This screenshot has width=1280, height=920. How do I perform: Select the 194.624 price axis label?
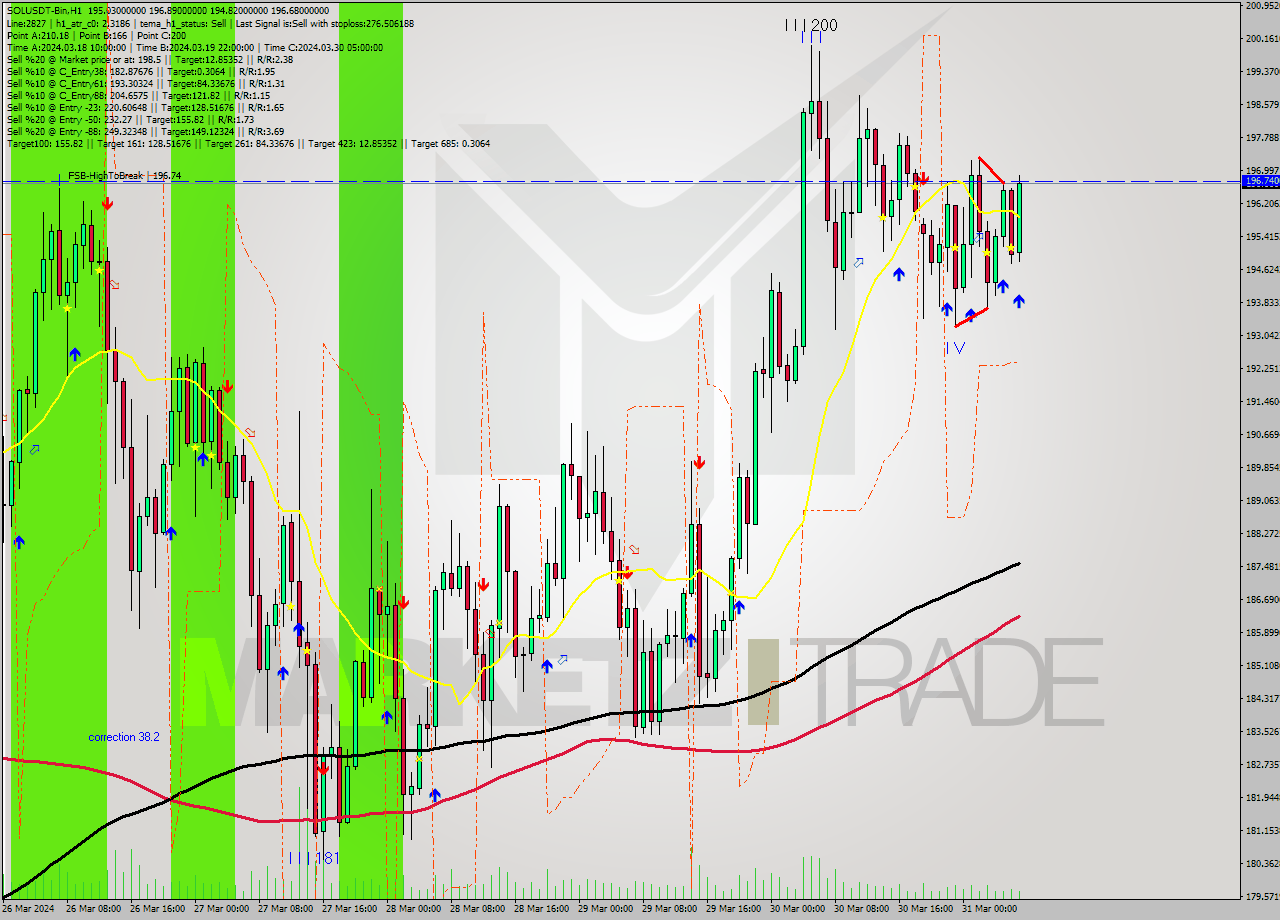pos(1262,269)
